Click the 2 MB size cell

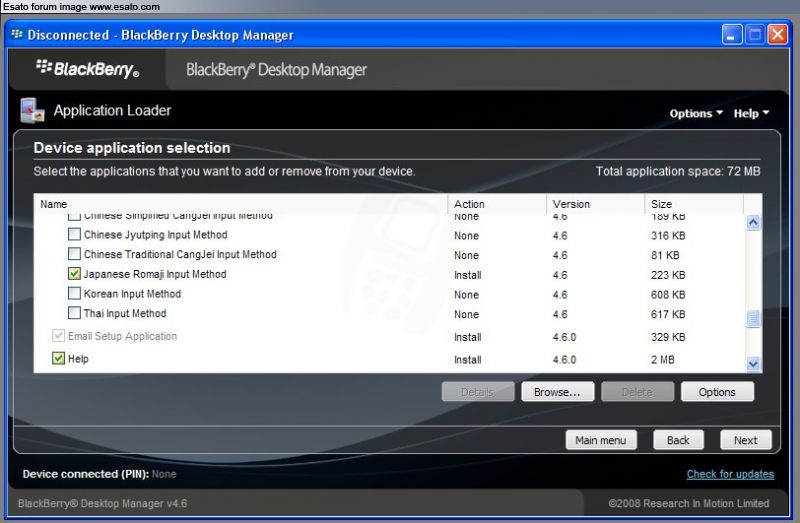662,360
